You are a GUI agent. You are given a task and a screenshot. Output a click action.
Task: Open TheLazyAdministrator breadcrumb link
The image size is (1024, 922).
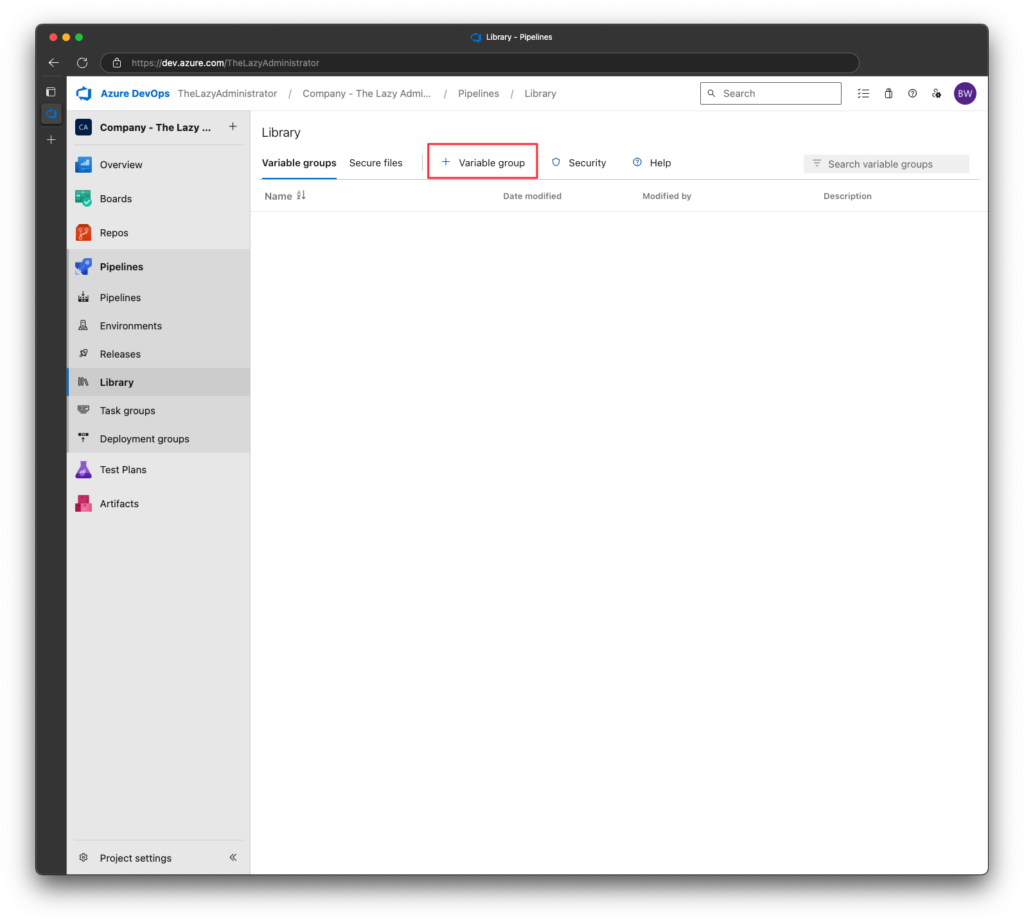pyautogui.click(x=227, y=93)
